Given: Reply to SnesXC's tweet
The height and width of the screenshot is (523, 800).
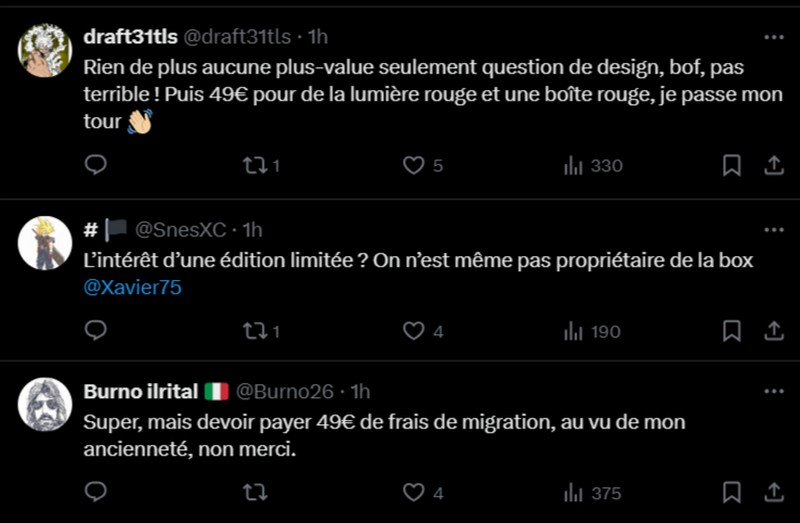Looking at the screenshot, I should (95, 331).
